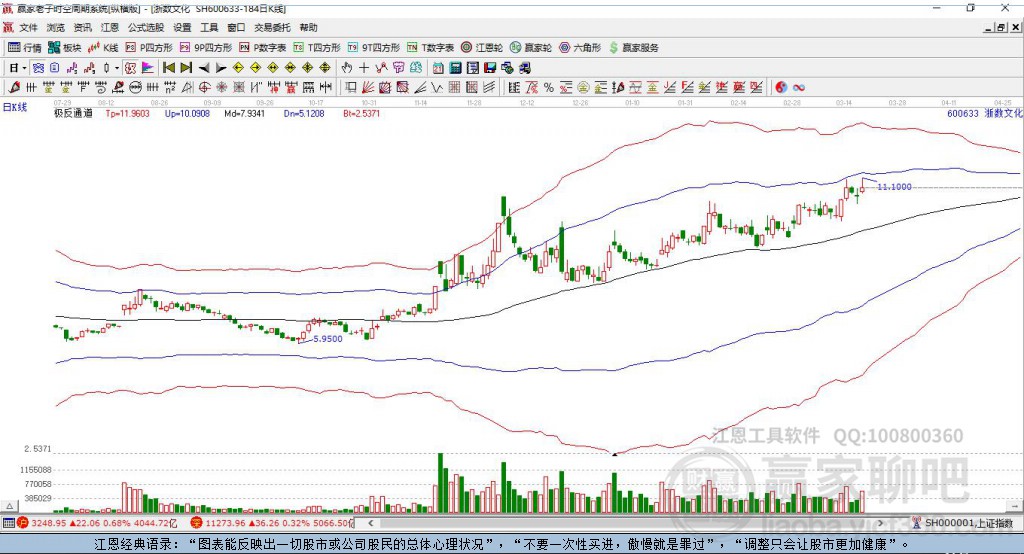Open the 窗口 menu

pos(236,27)
